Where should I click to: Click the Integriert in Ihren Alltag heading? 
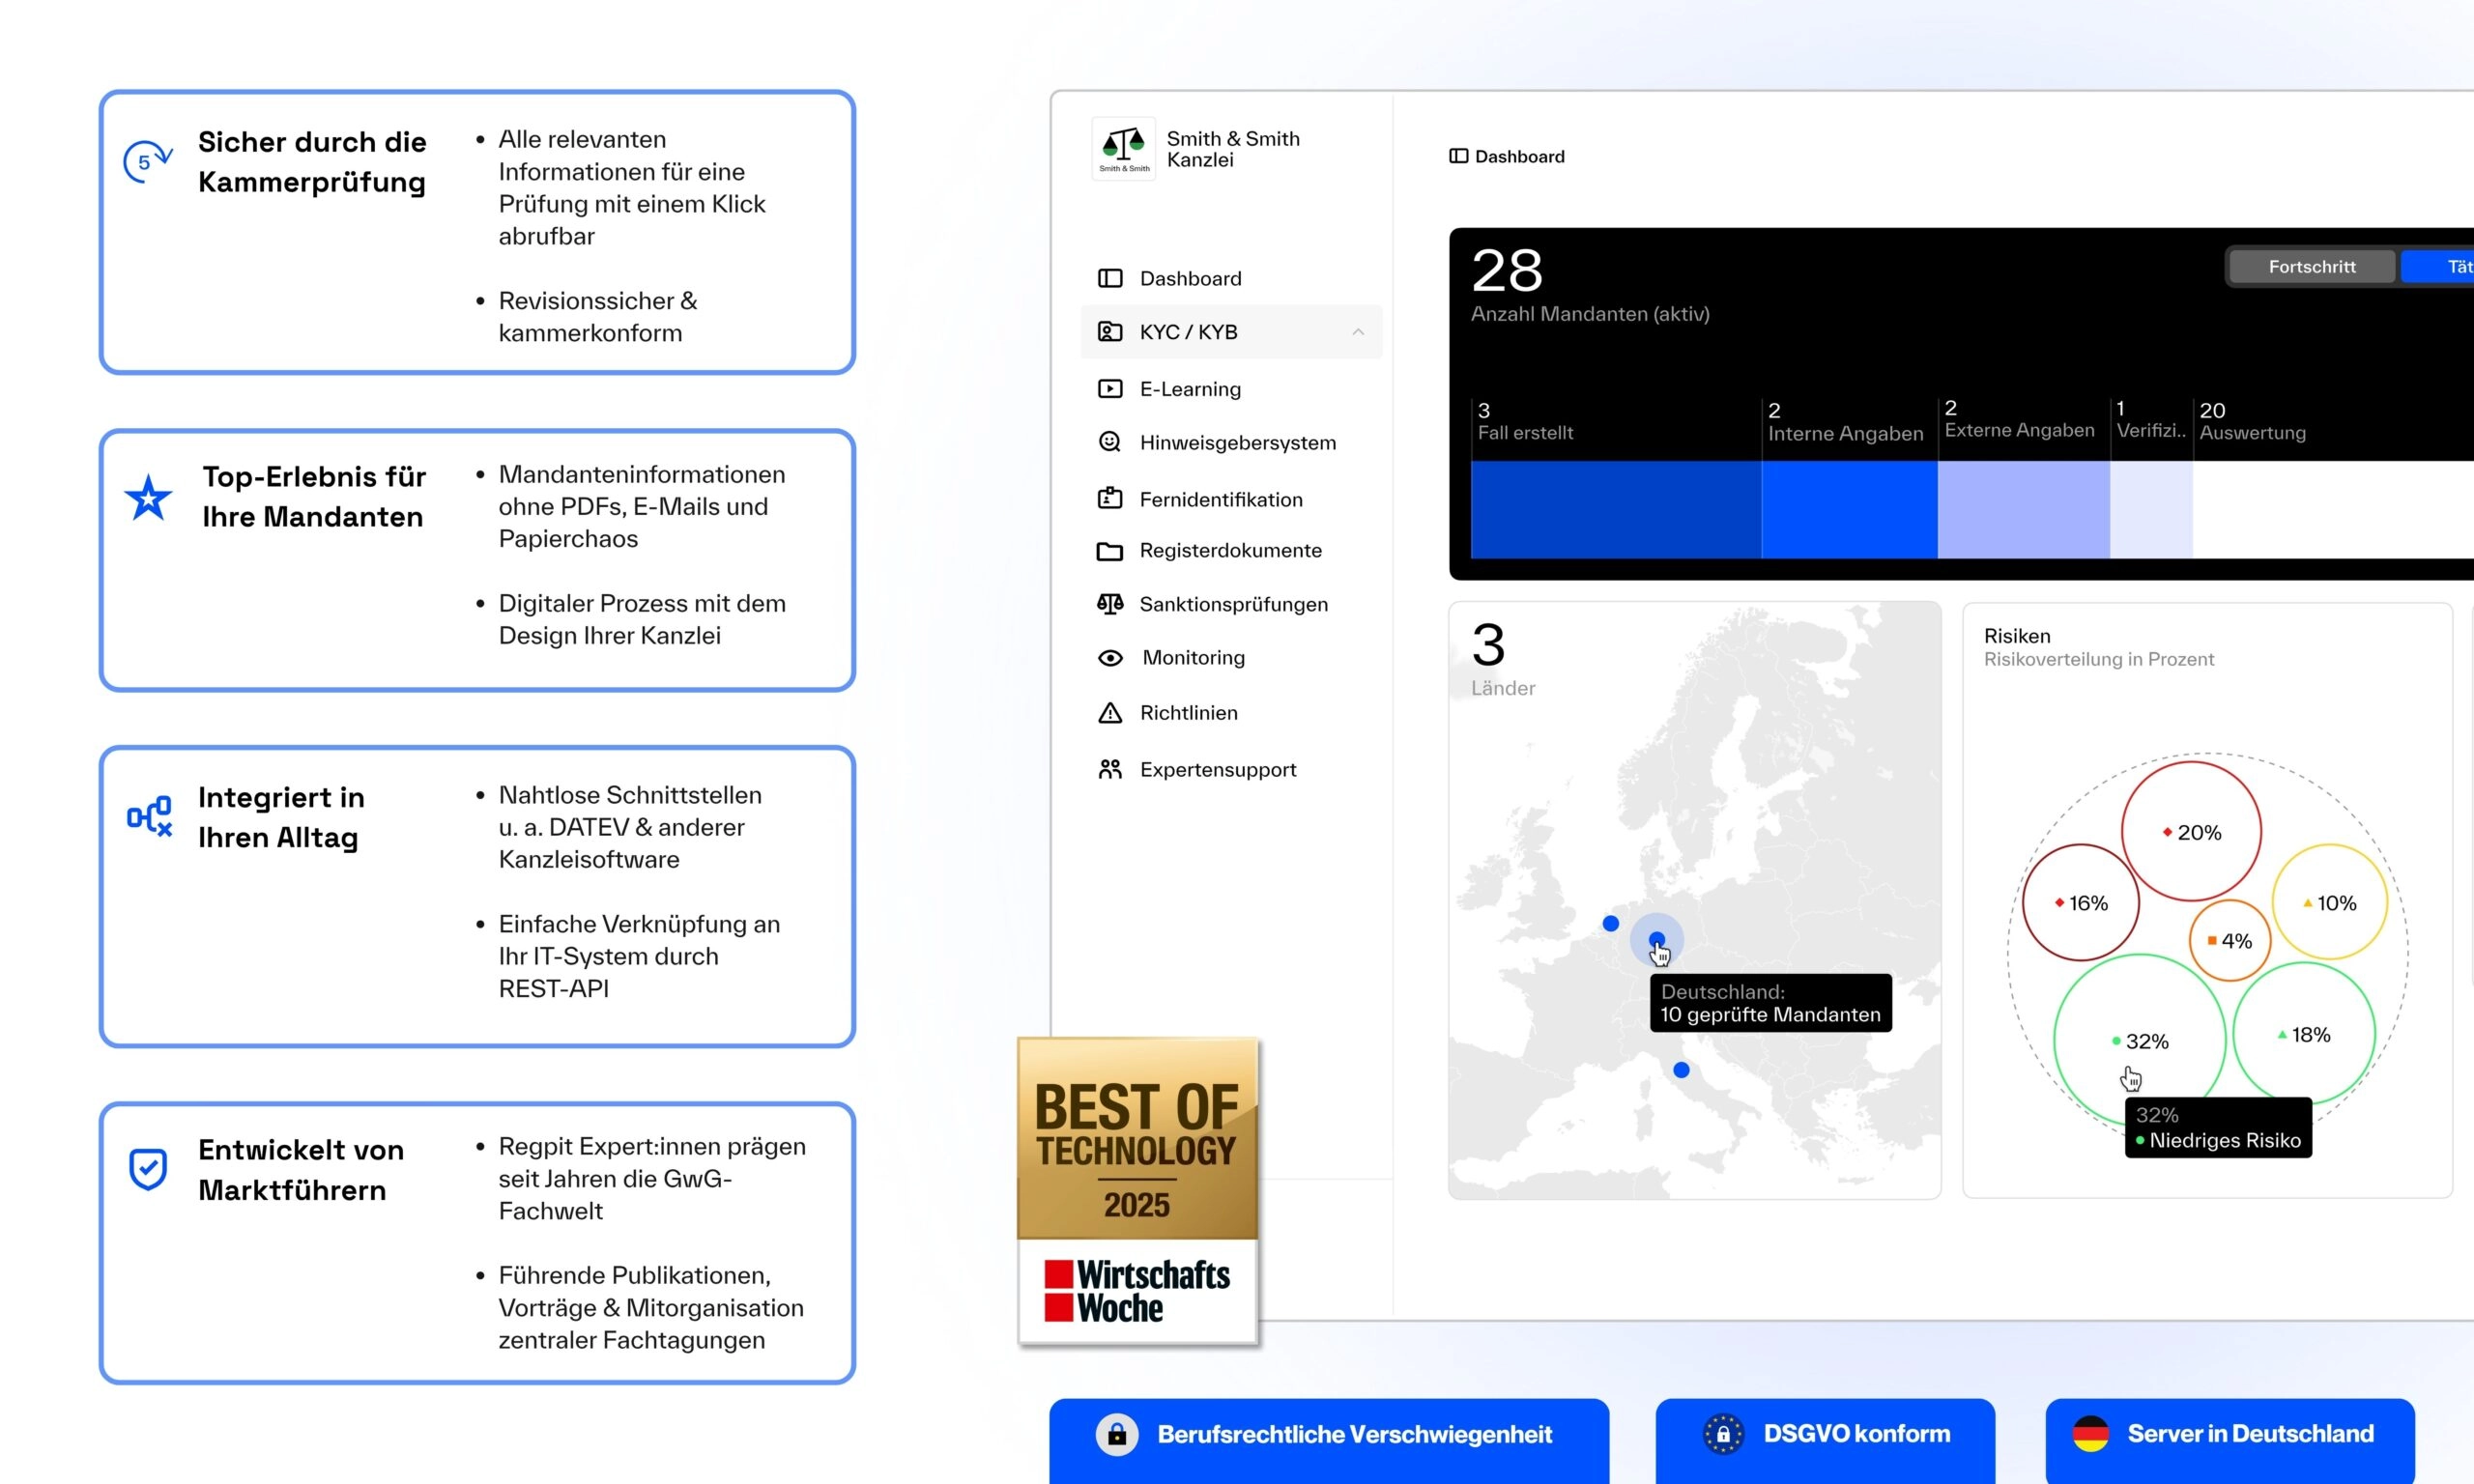click(281, 817)
